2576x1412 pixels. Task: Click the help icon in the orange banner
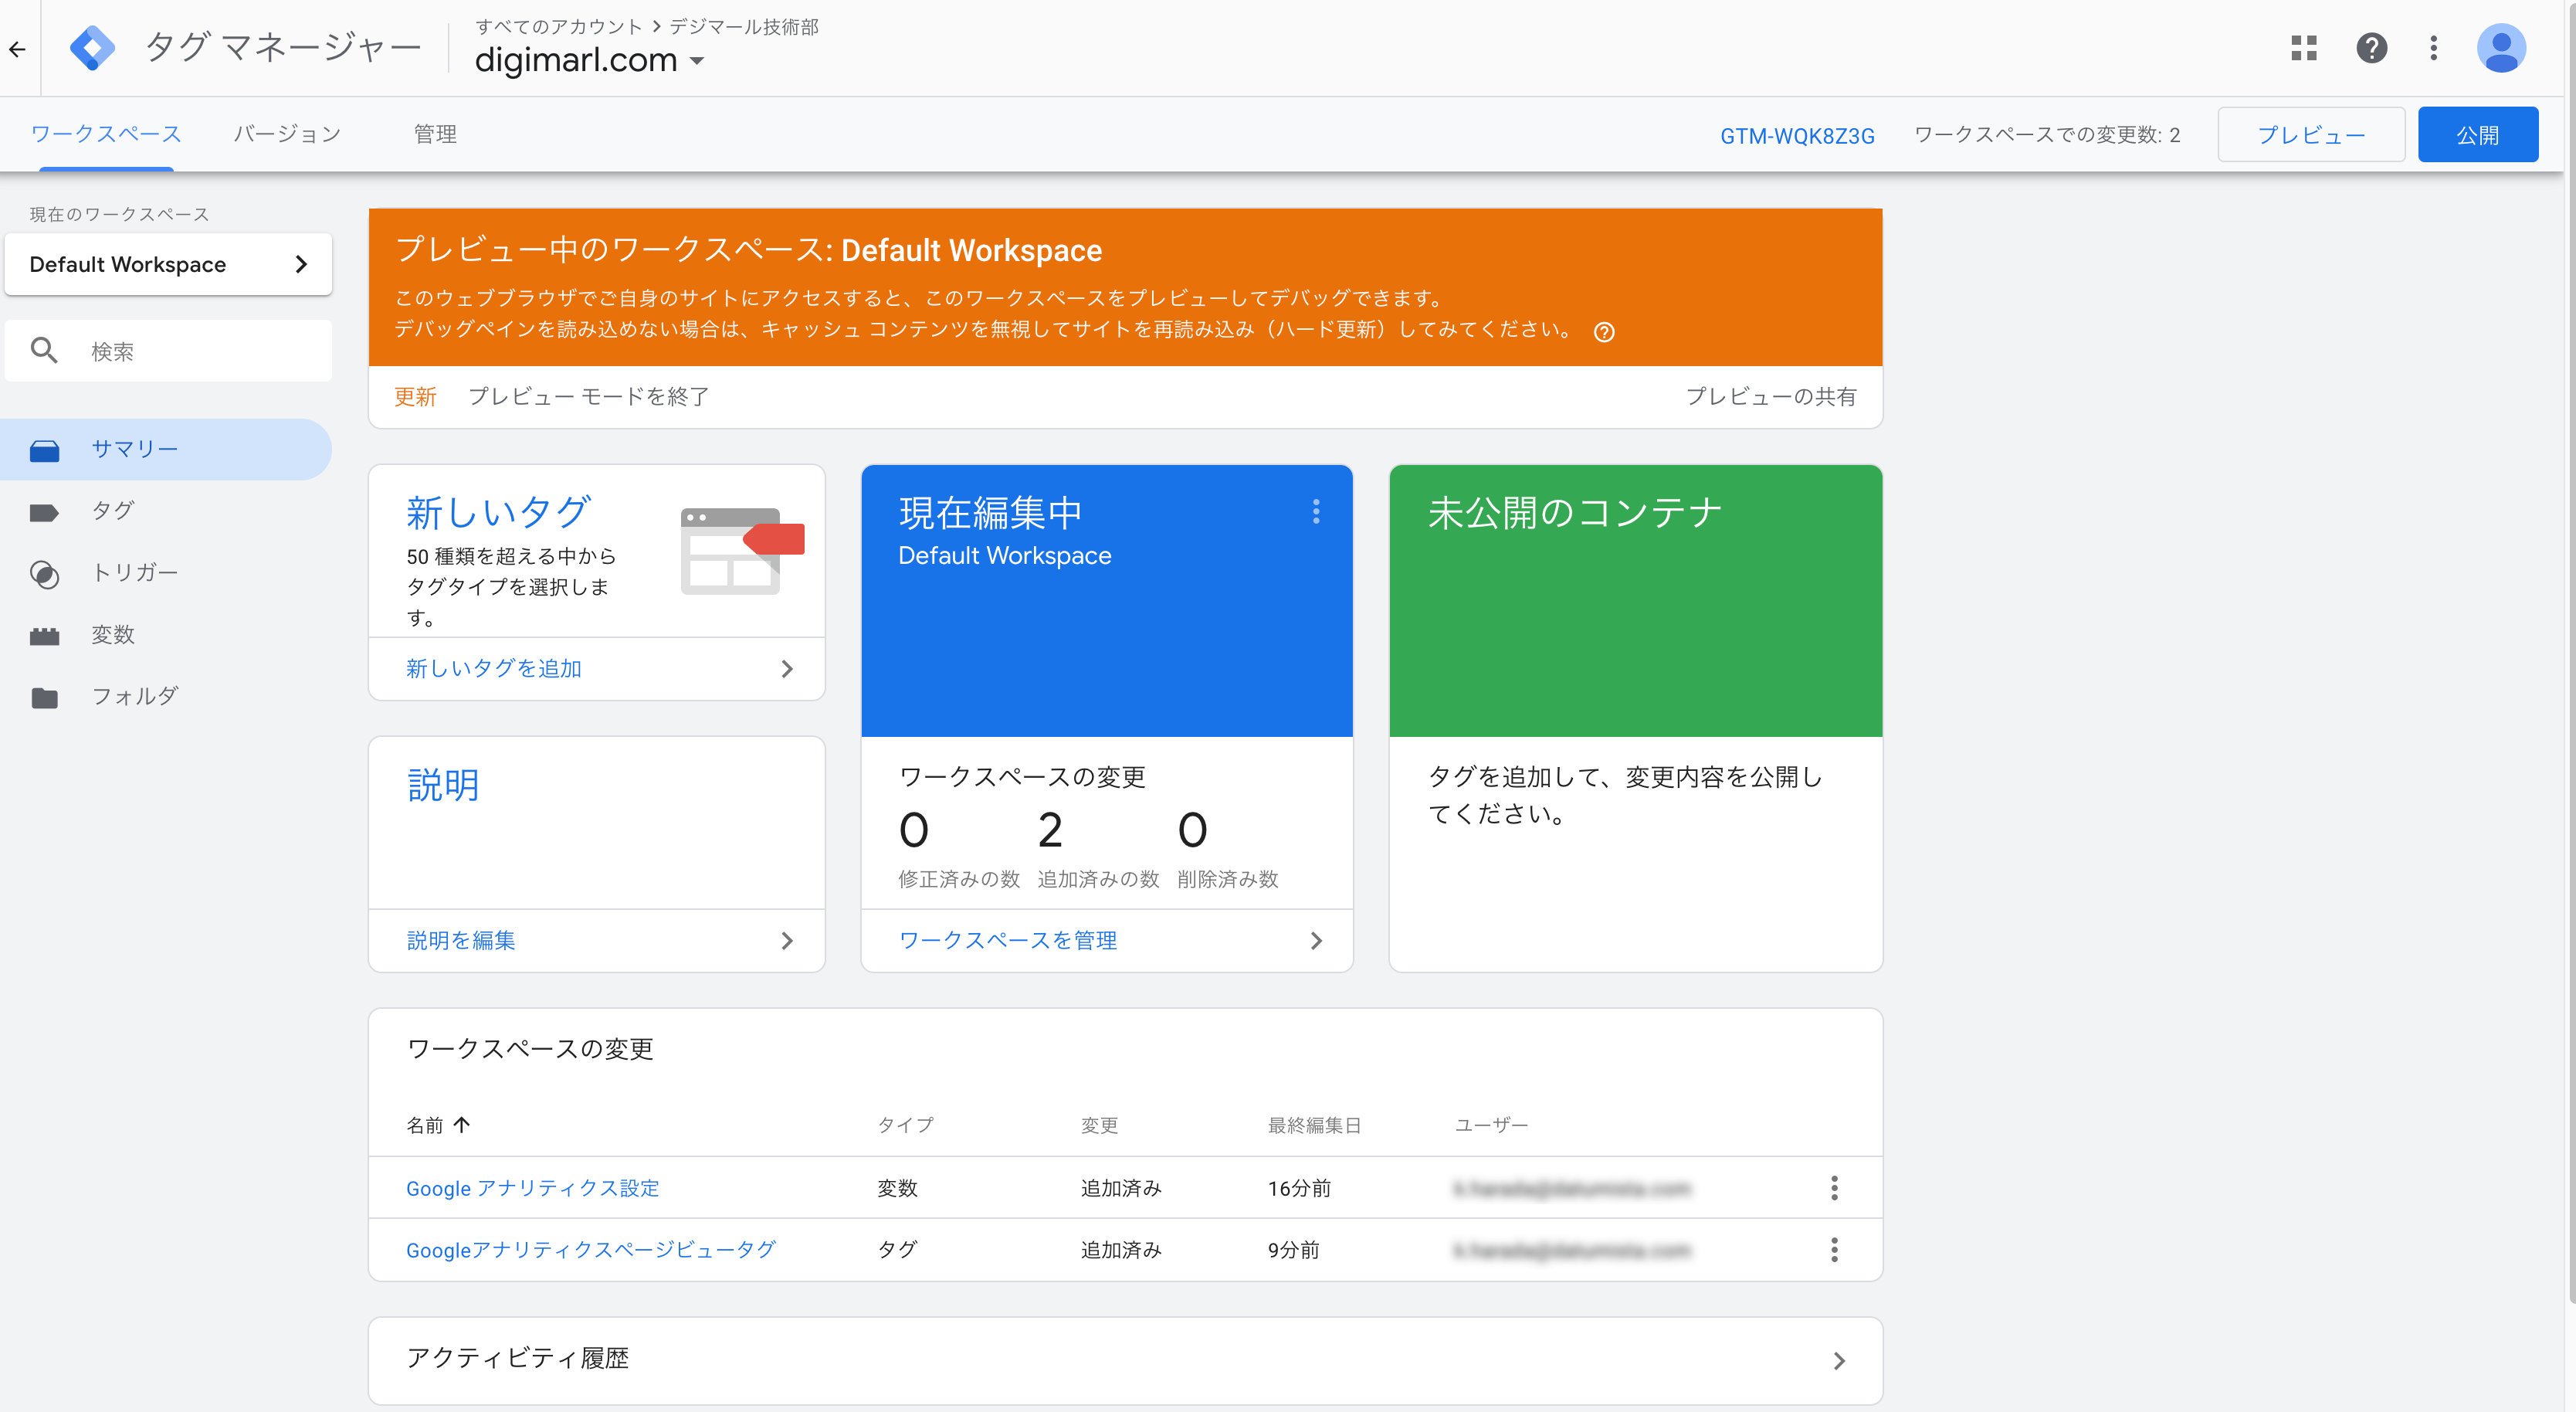click(1604, 332)
